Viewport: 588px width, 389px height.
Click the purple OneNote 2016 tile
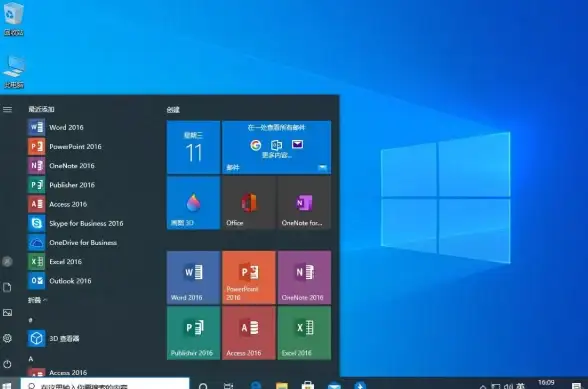[304, 277]
